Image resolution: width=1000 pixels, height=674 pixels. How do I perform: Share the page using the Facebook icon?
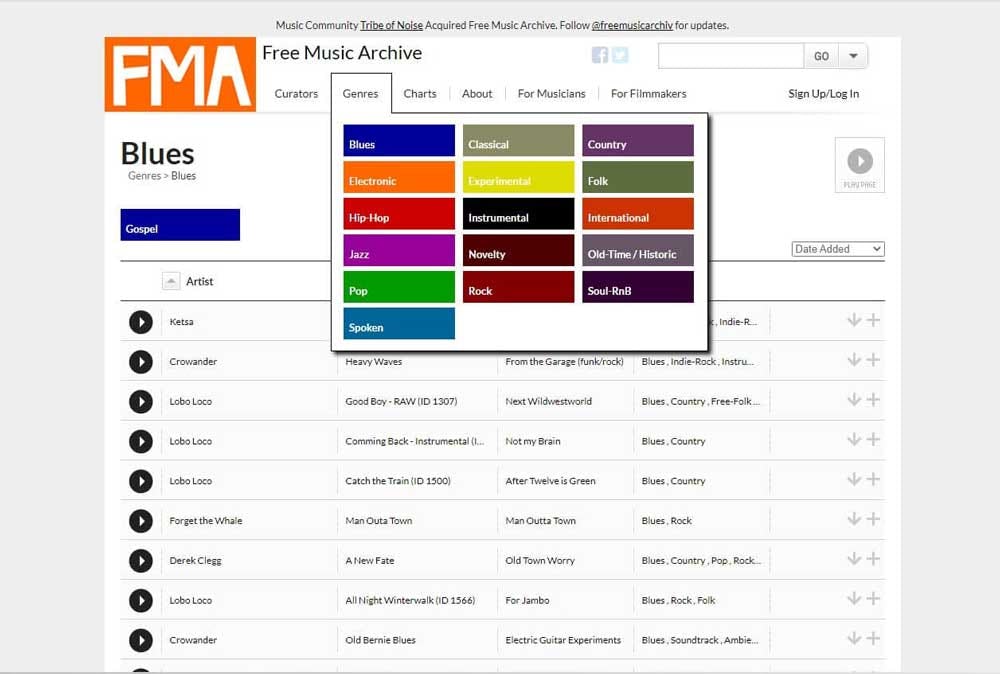pyautogui.click(x=598, y=55)
